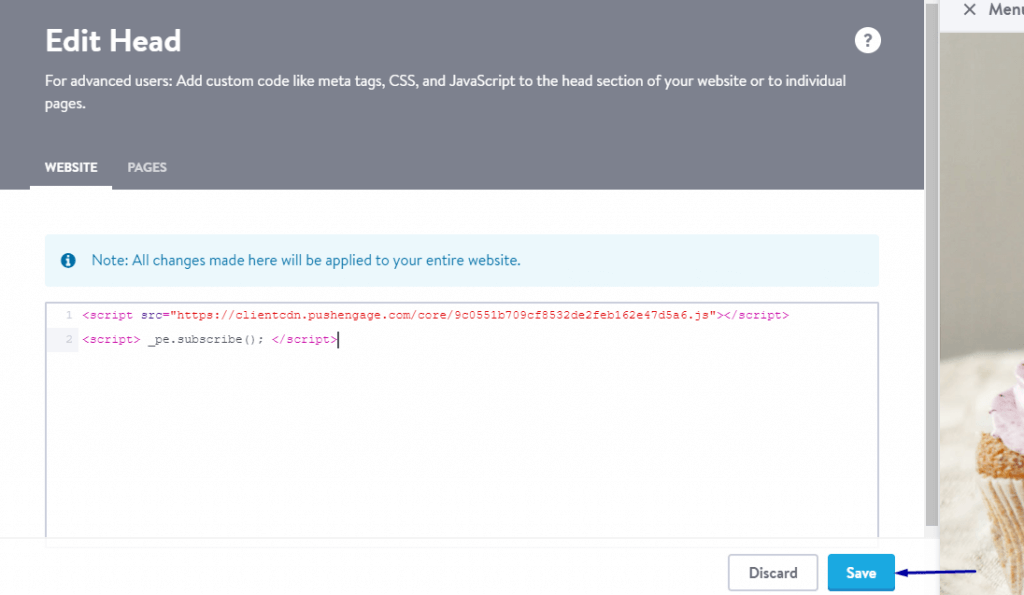The image size is (1024, 595).
Task: Click the Menu label in the preview header
Action: (1006, 9)
